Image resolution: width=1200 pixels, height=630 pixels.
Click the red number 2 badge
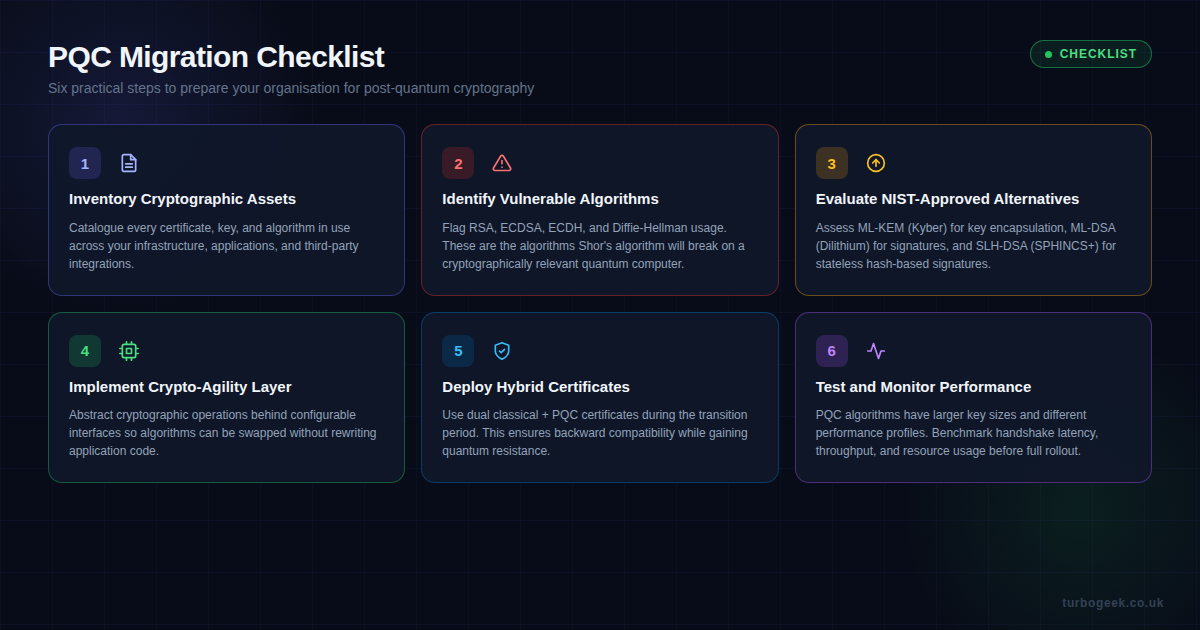(457, 162)
